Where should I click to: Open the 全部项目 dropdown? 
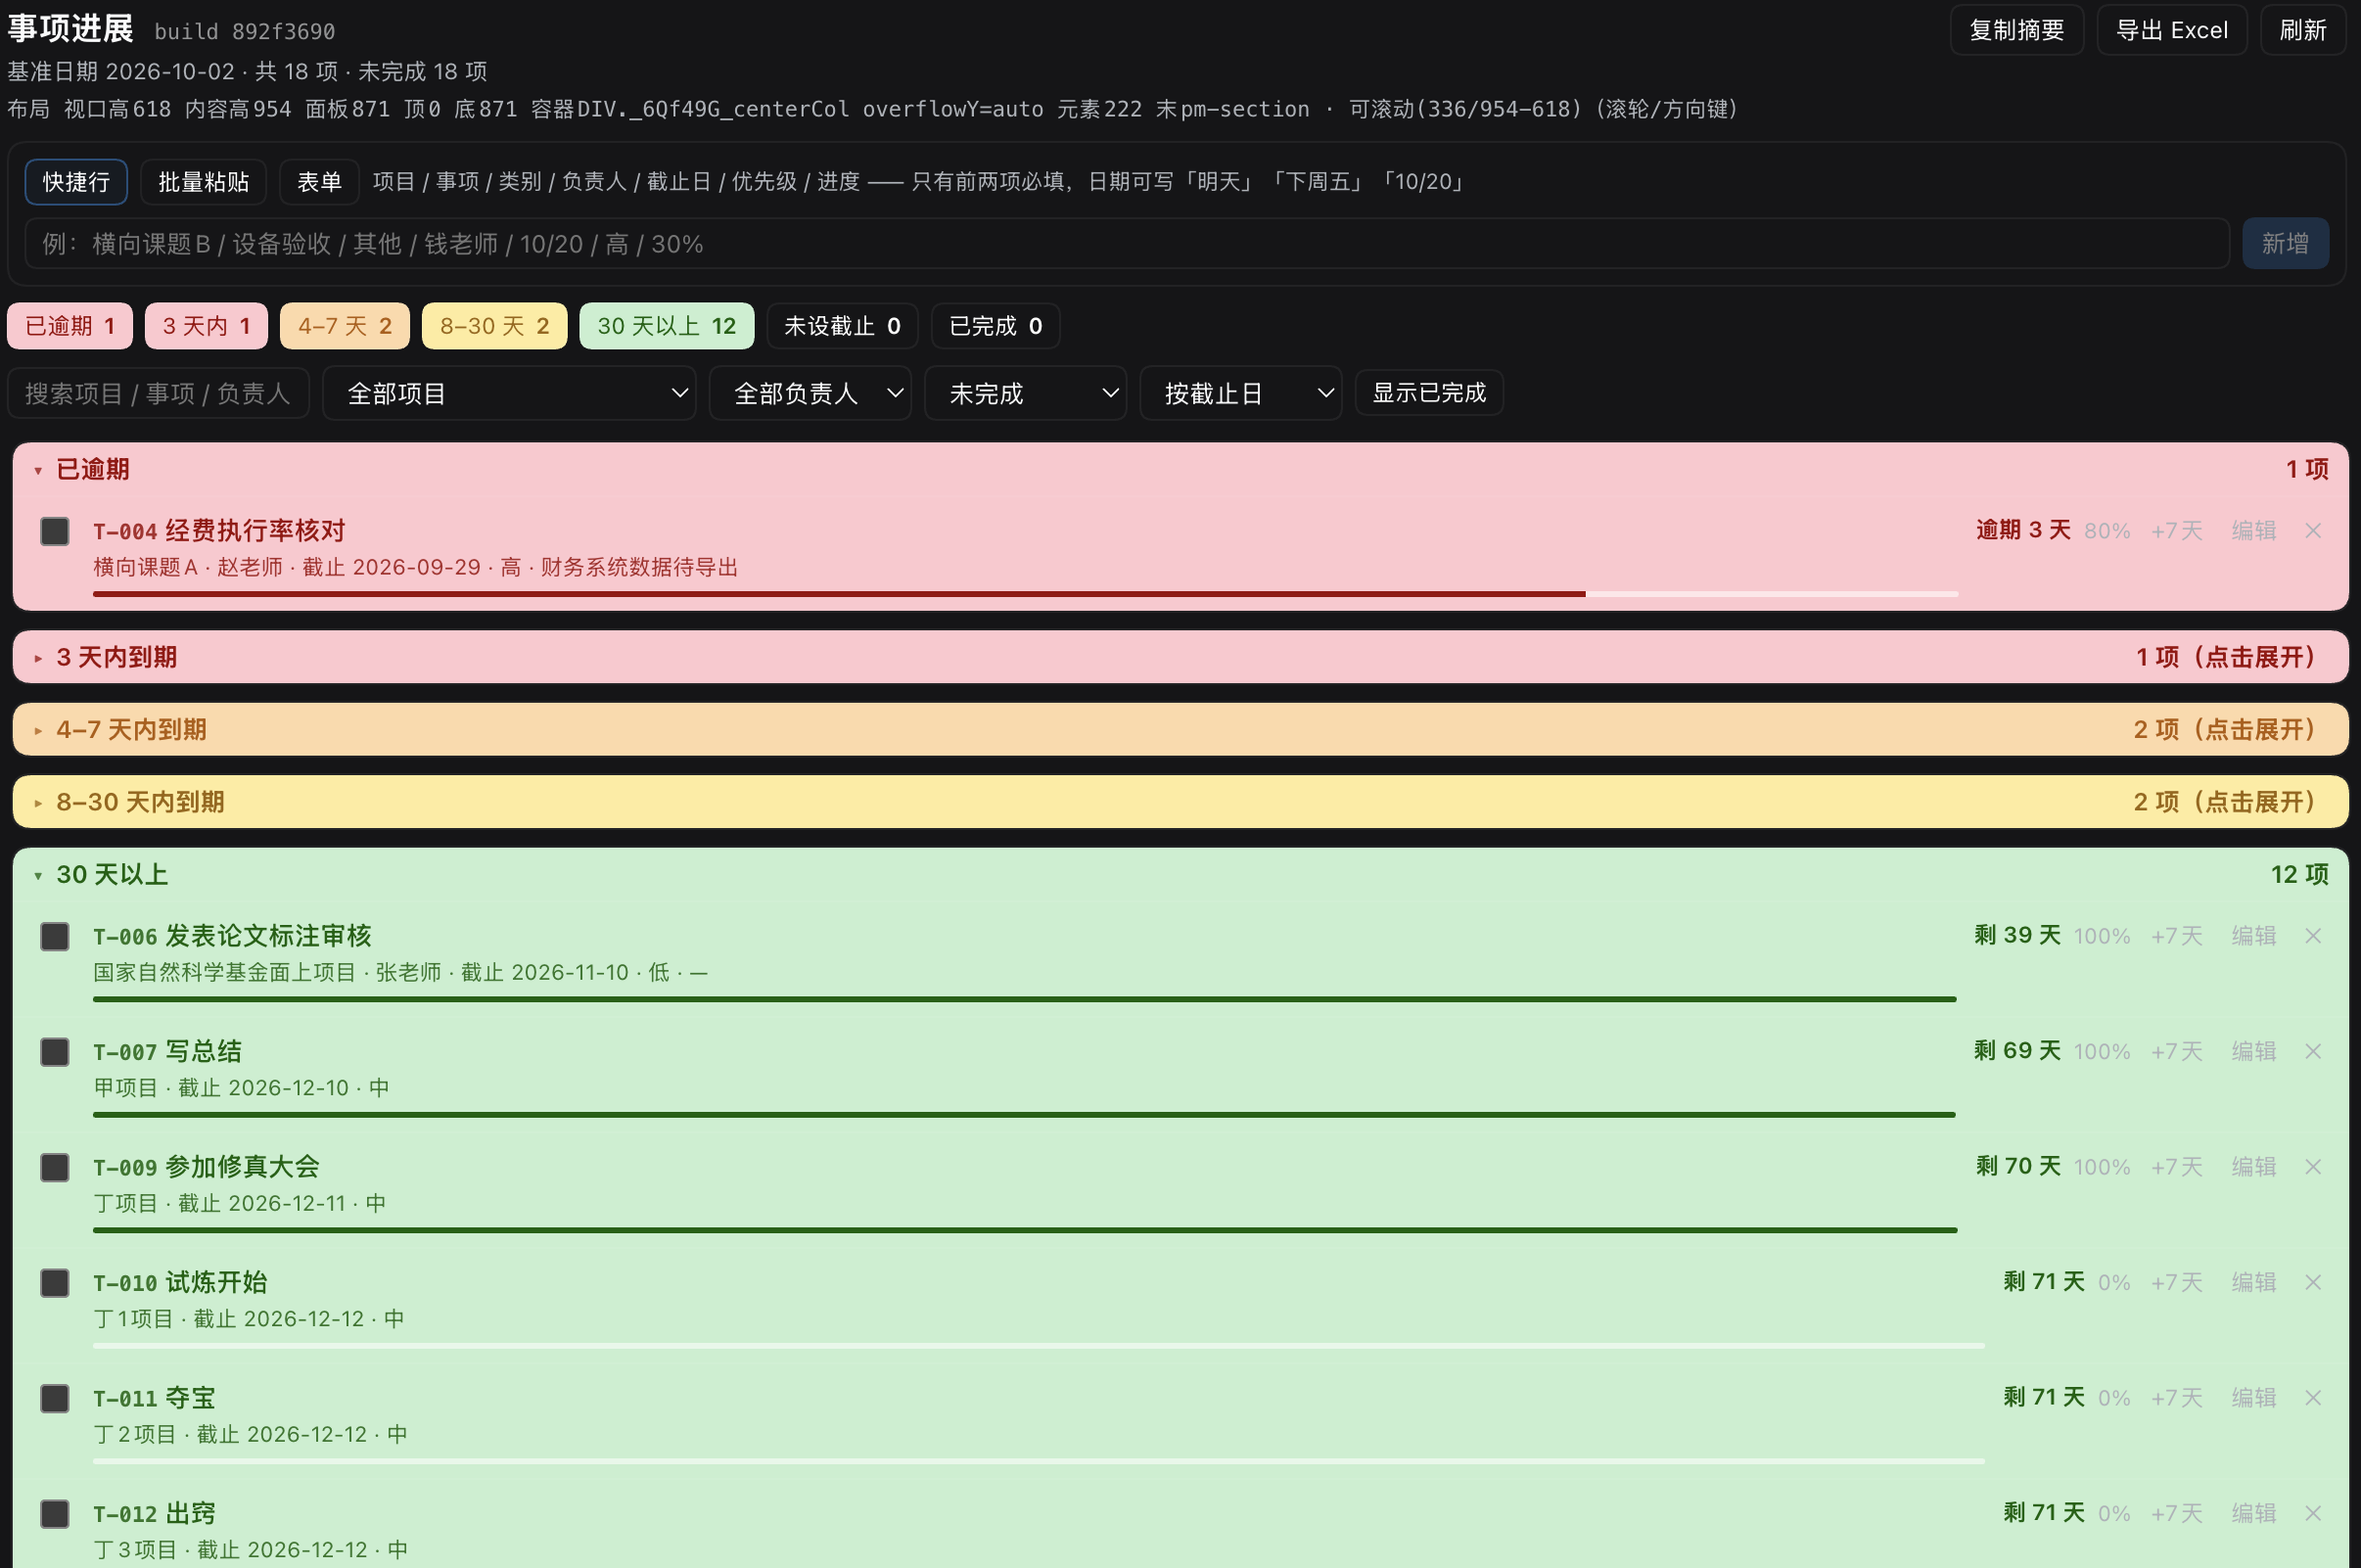509,393
